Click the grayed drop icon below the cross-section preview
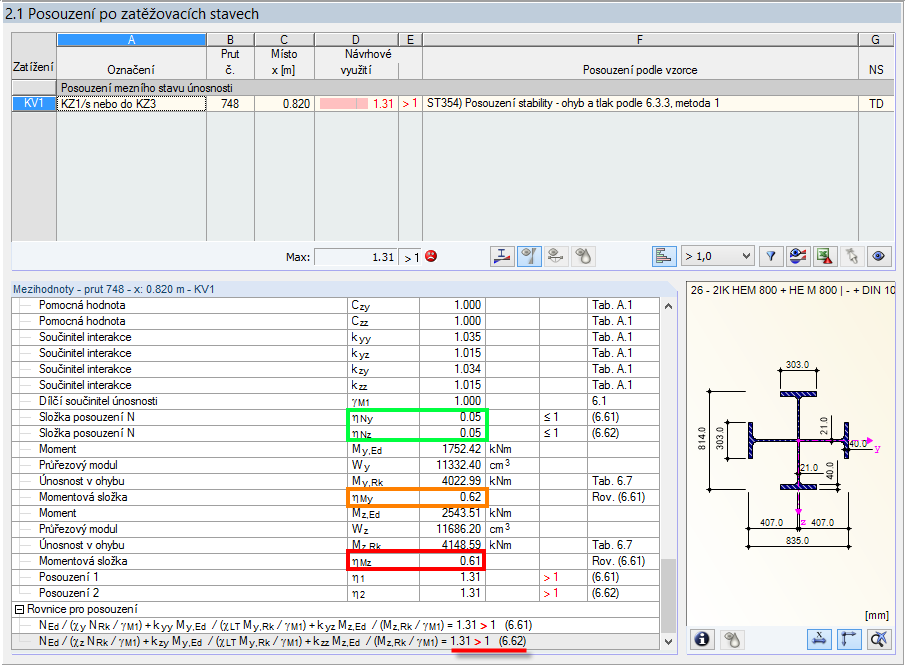The width and height of the screenshot is (906, 667). coord(732,639)
